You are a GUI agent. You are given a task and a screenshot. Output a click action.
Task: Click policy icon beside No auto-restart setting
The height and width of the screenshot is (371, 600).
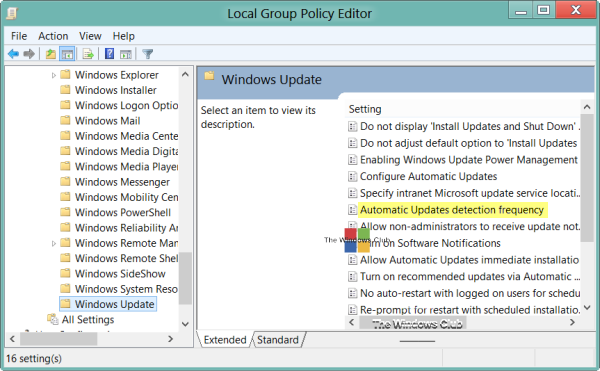tap(352, 293)
